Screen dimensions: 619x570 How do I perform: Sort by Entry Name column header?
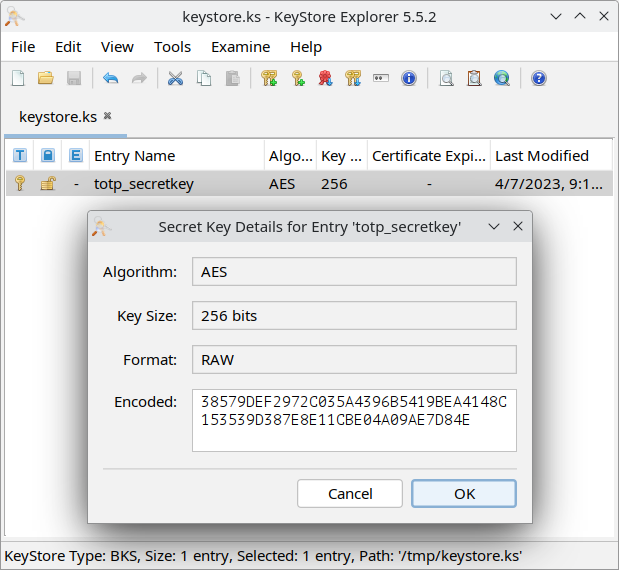click(177, 156)
